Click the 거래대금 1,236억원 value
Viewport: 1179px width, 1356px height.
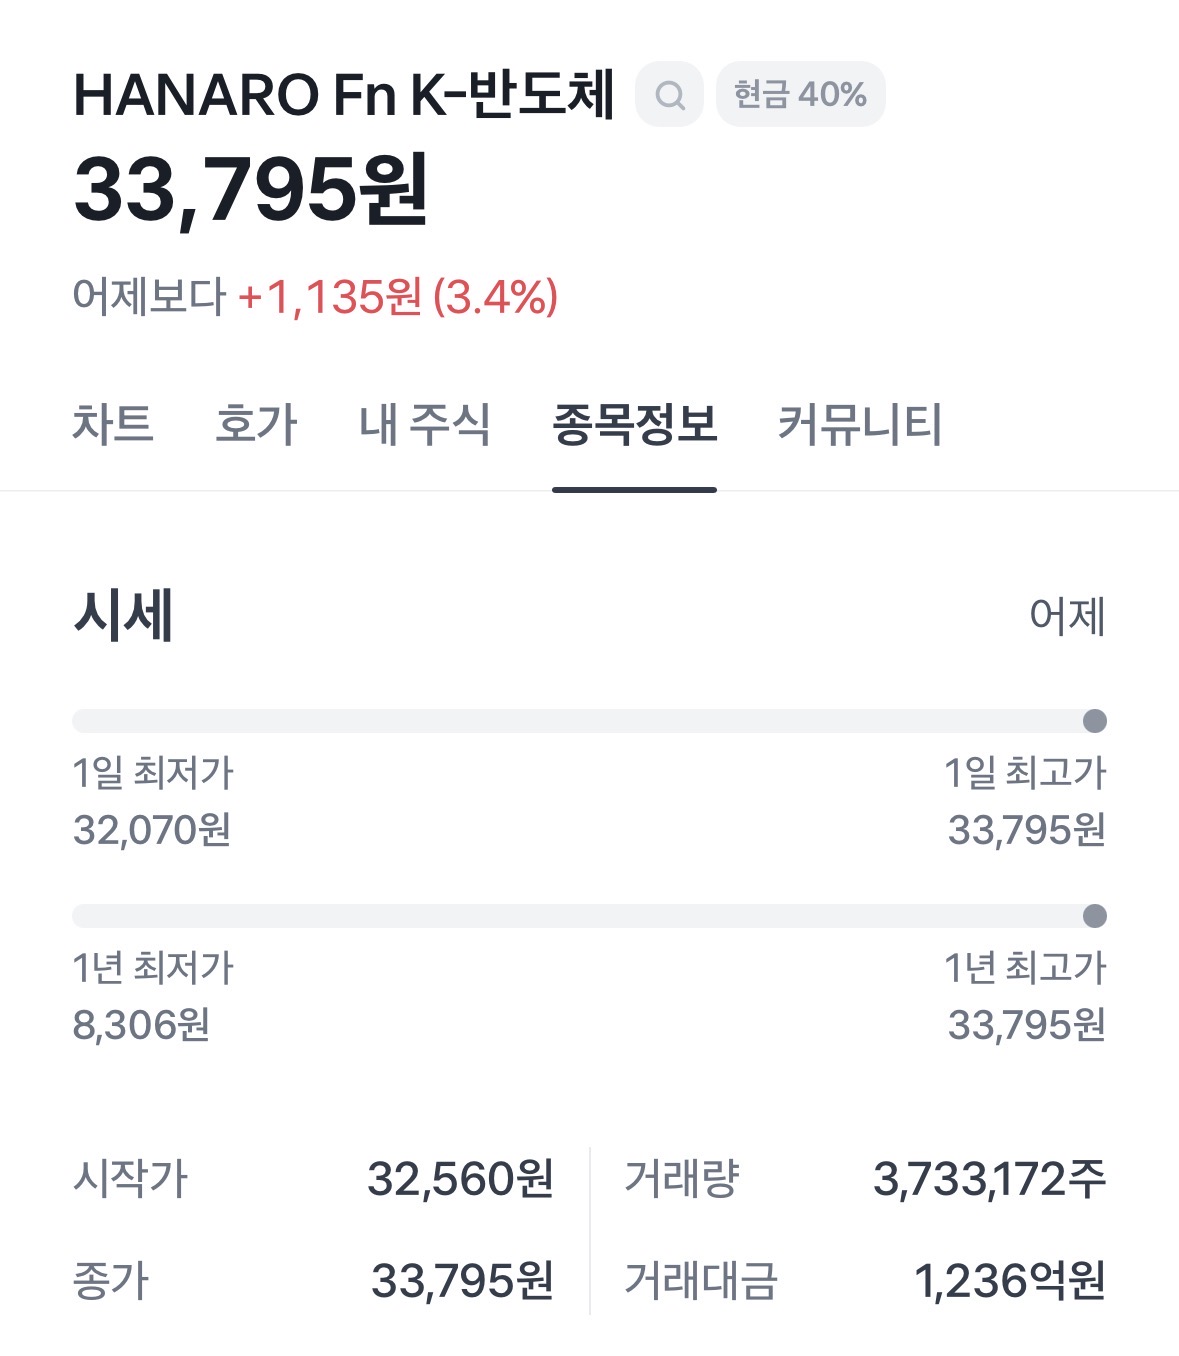click(1009, 1281)
